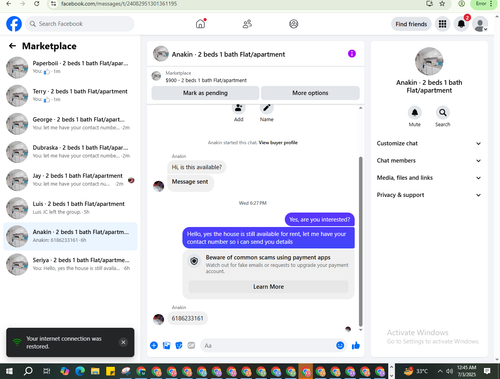Open File Explorer from taskbar

[95, 371]
